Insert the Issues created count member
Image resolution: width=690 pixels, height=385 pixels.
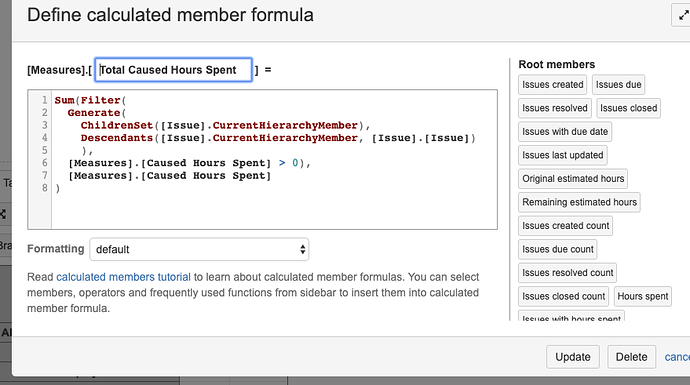[x=565, y=226]
